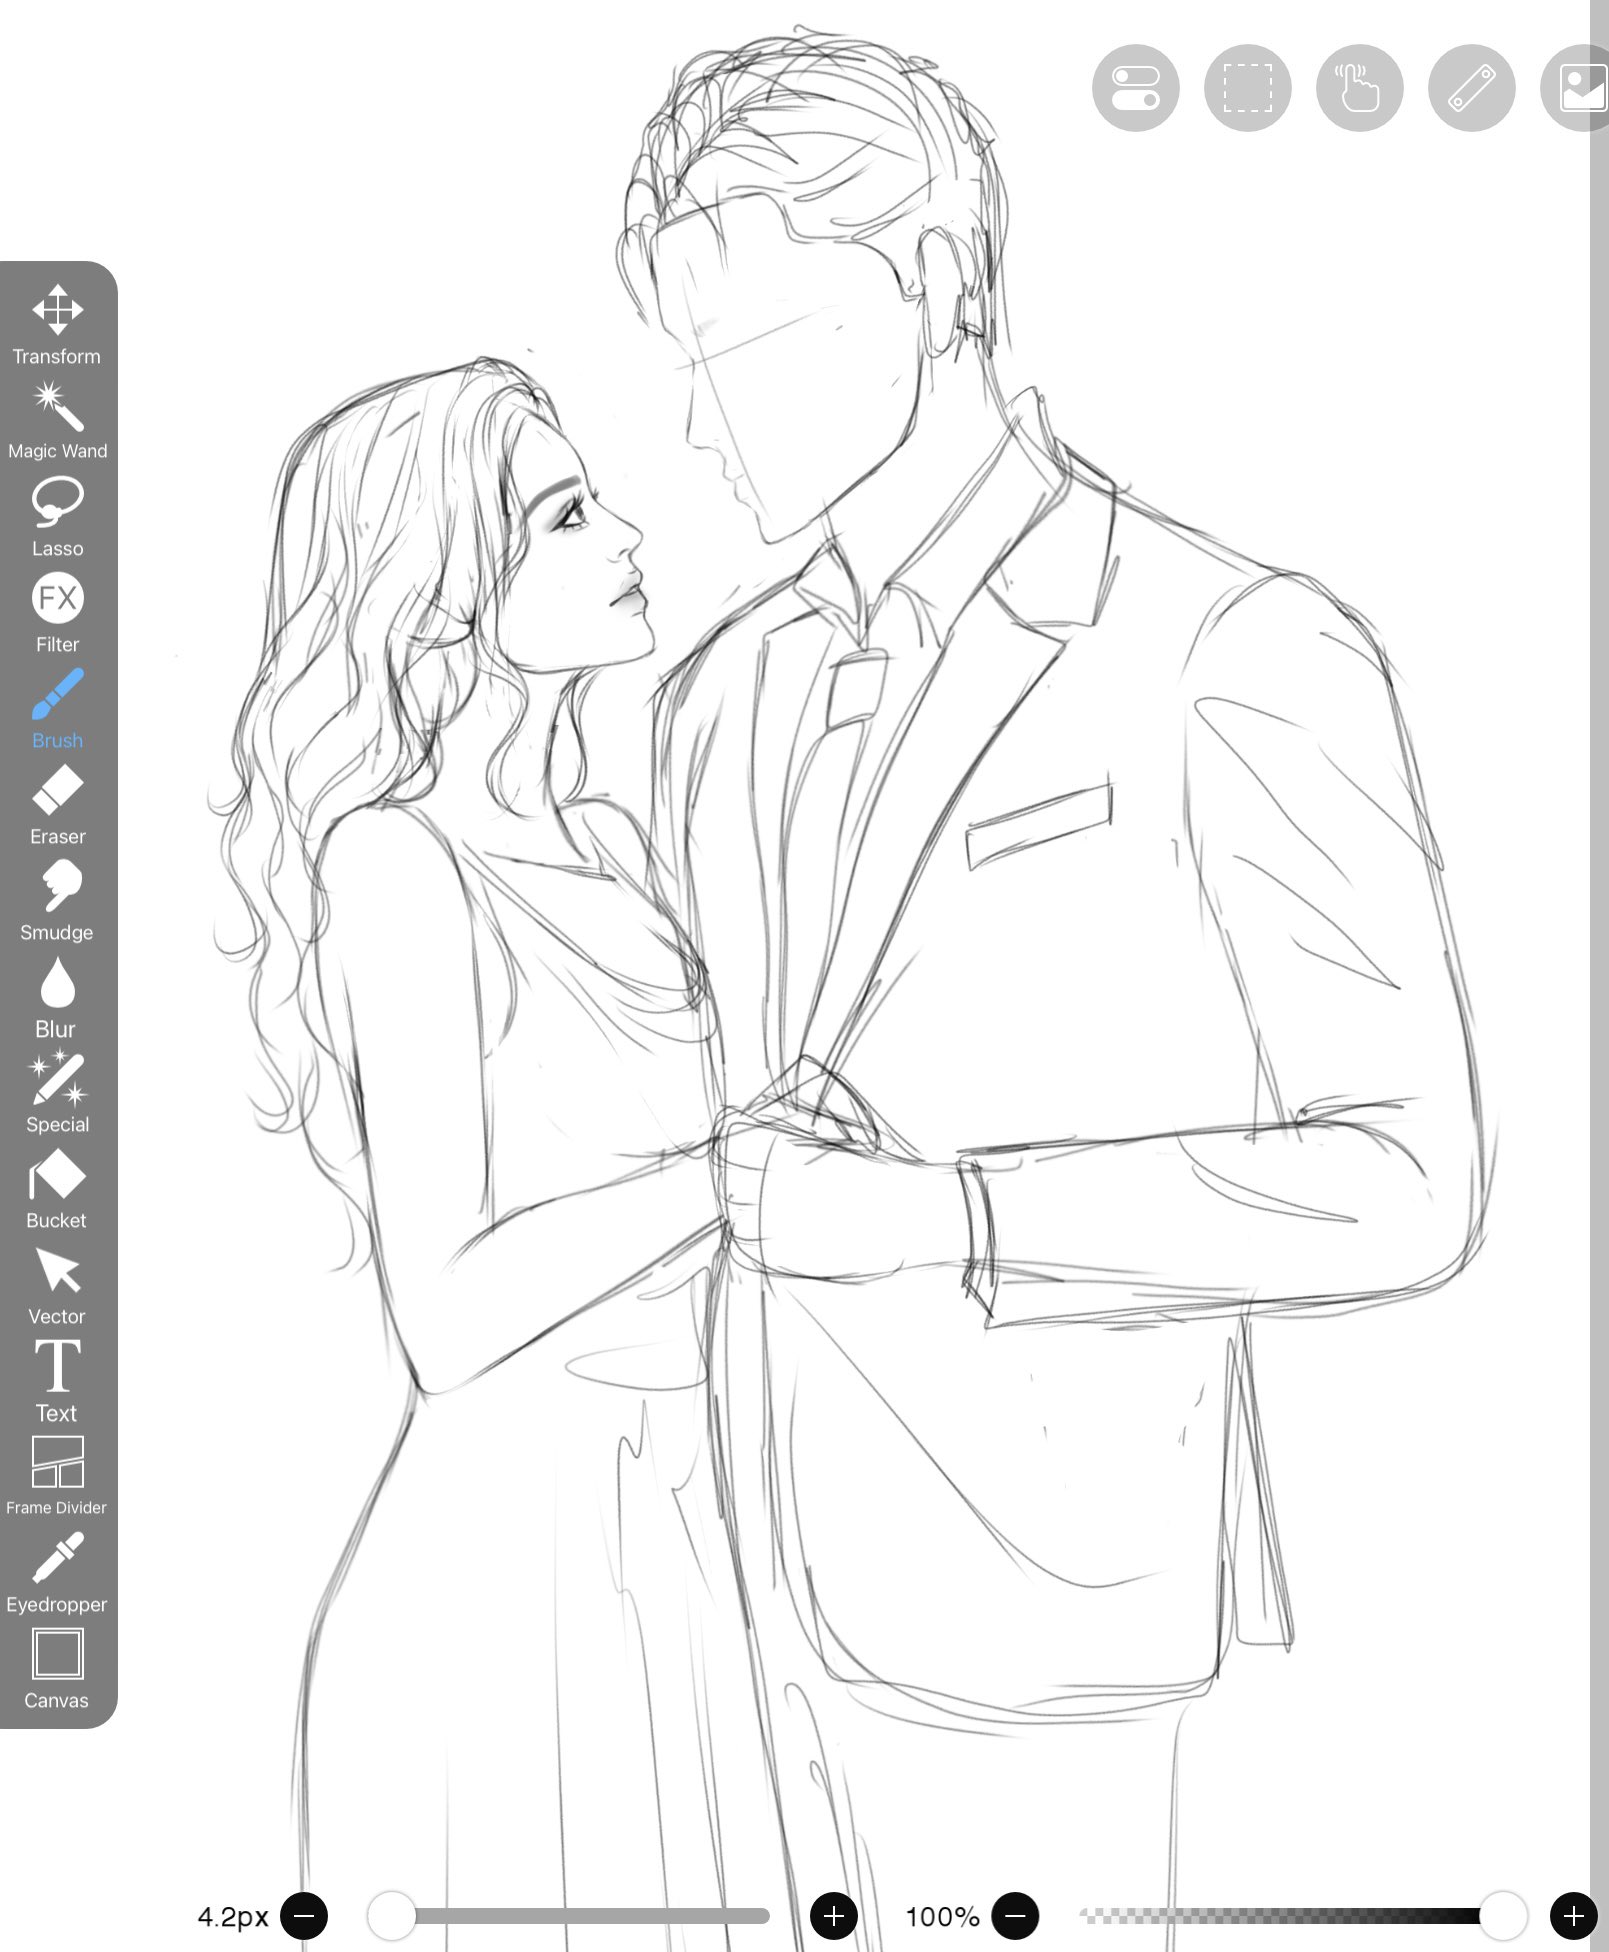Select the Transform tool
The width and height of the screenshot is (1609, 1952).
click(x=57, y=325)
